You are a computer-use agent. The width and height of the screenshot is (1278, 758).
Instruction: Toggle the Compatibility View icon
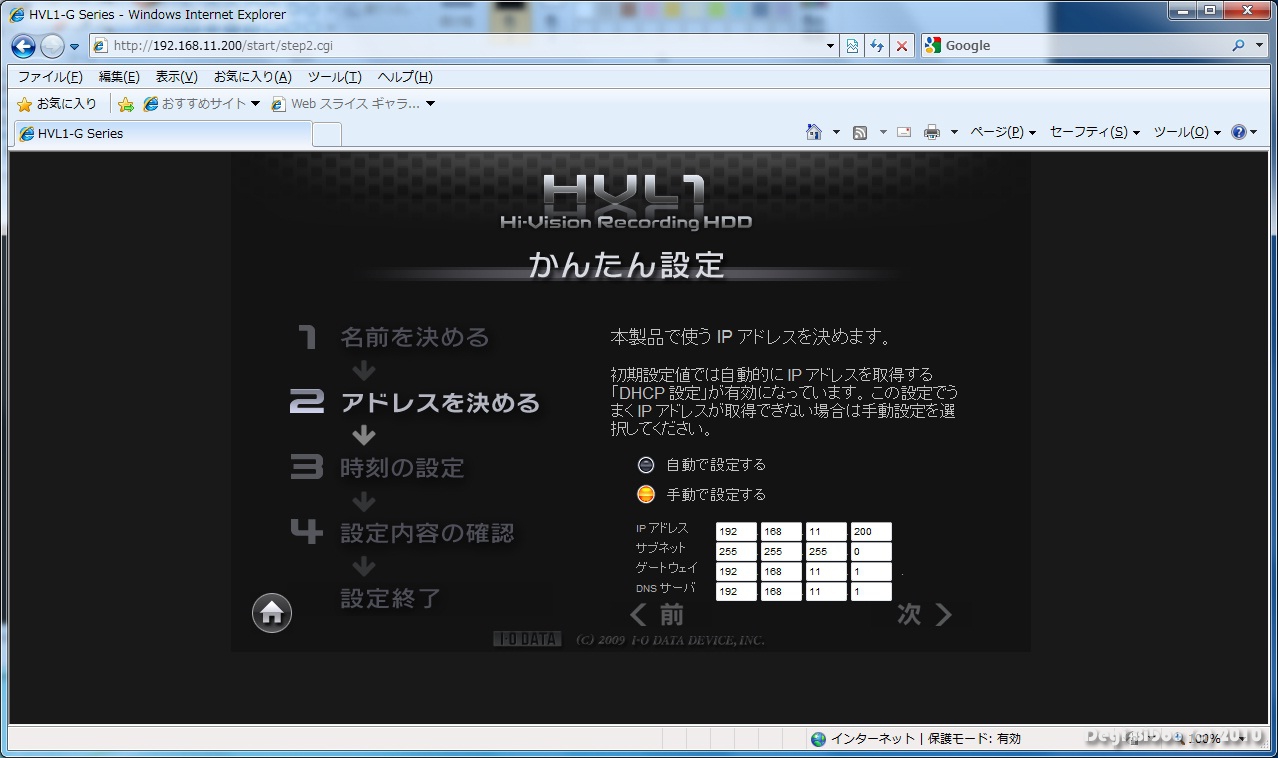pyautogui.click(x=852, y=45)
